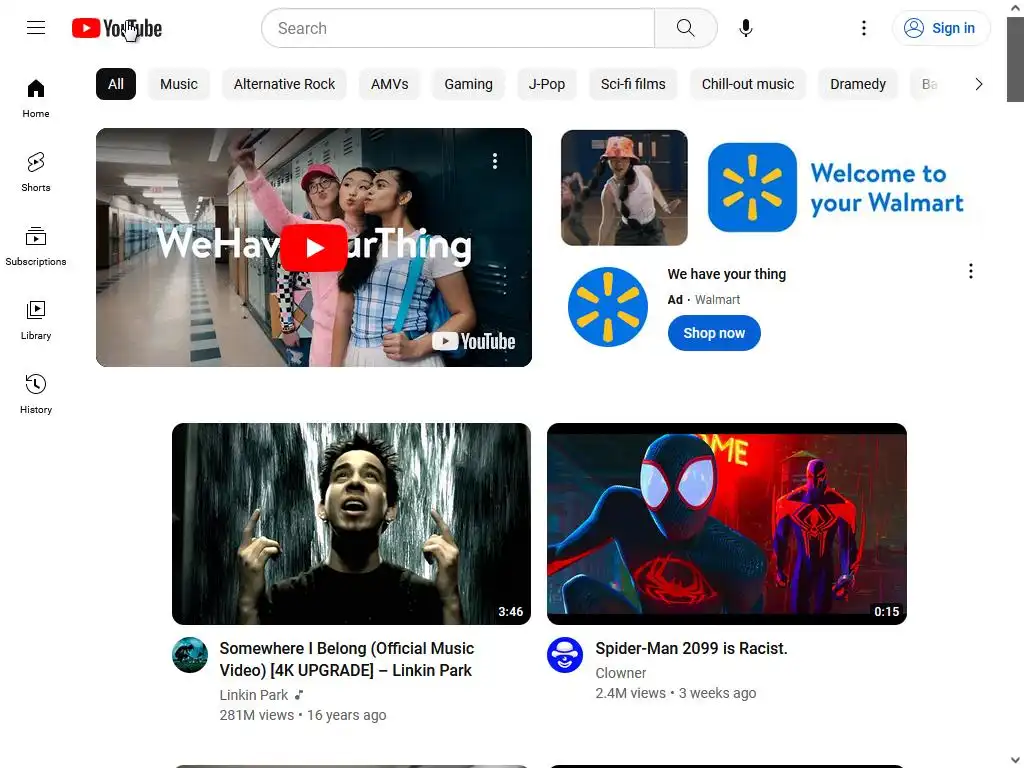The height and width of the screenshot is (768, 1024).
Task: Open settings three-dot menu in header
Action: 863,28
